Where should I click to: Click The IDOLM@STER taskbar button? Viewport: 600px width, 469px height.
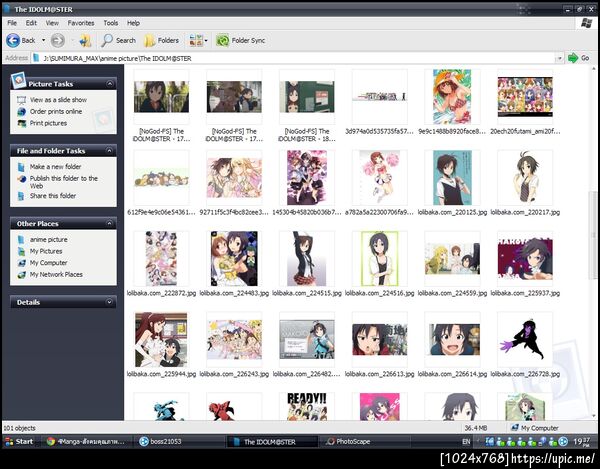272,442
